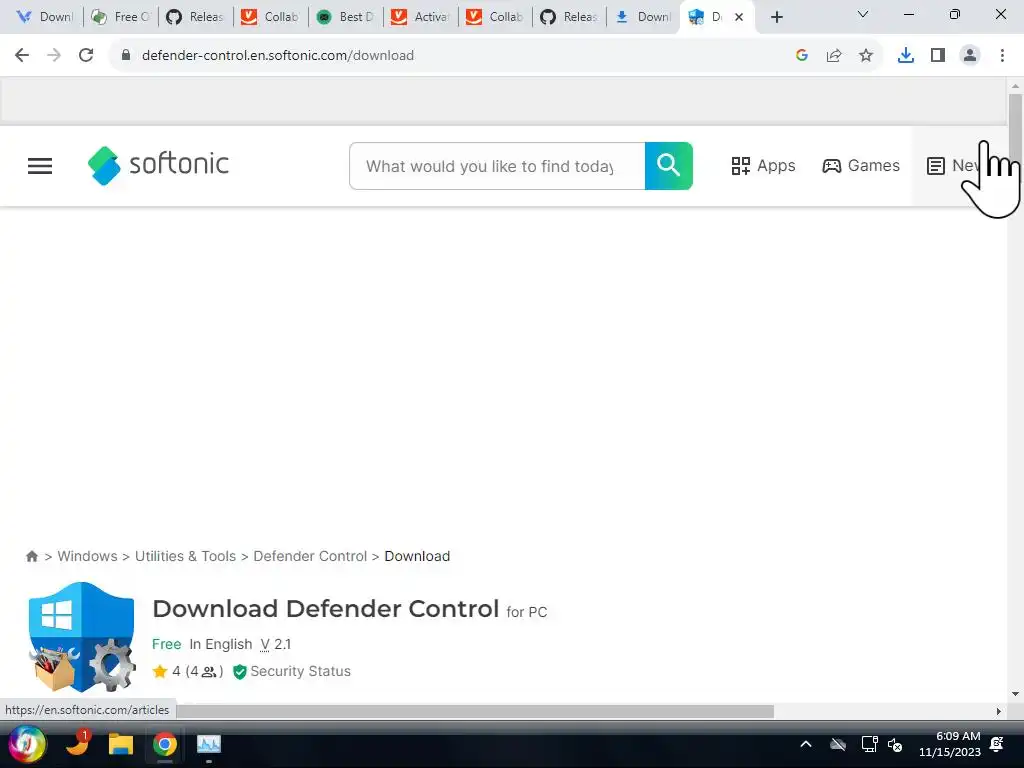Screen dimensions: 1024x768
Task: Click the star rating 4
Action: coord(167,671)
